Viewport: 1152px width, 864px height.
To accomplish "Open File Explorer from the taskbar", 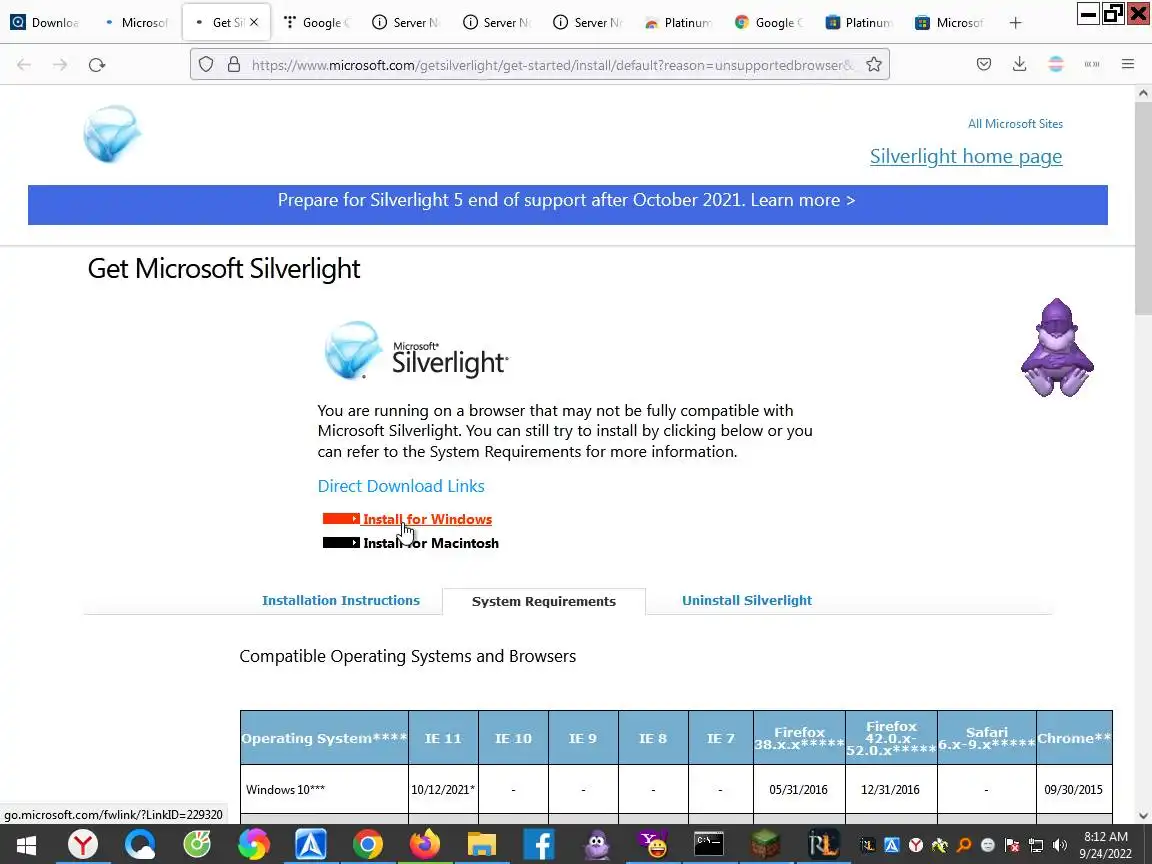I will 482,845.
